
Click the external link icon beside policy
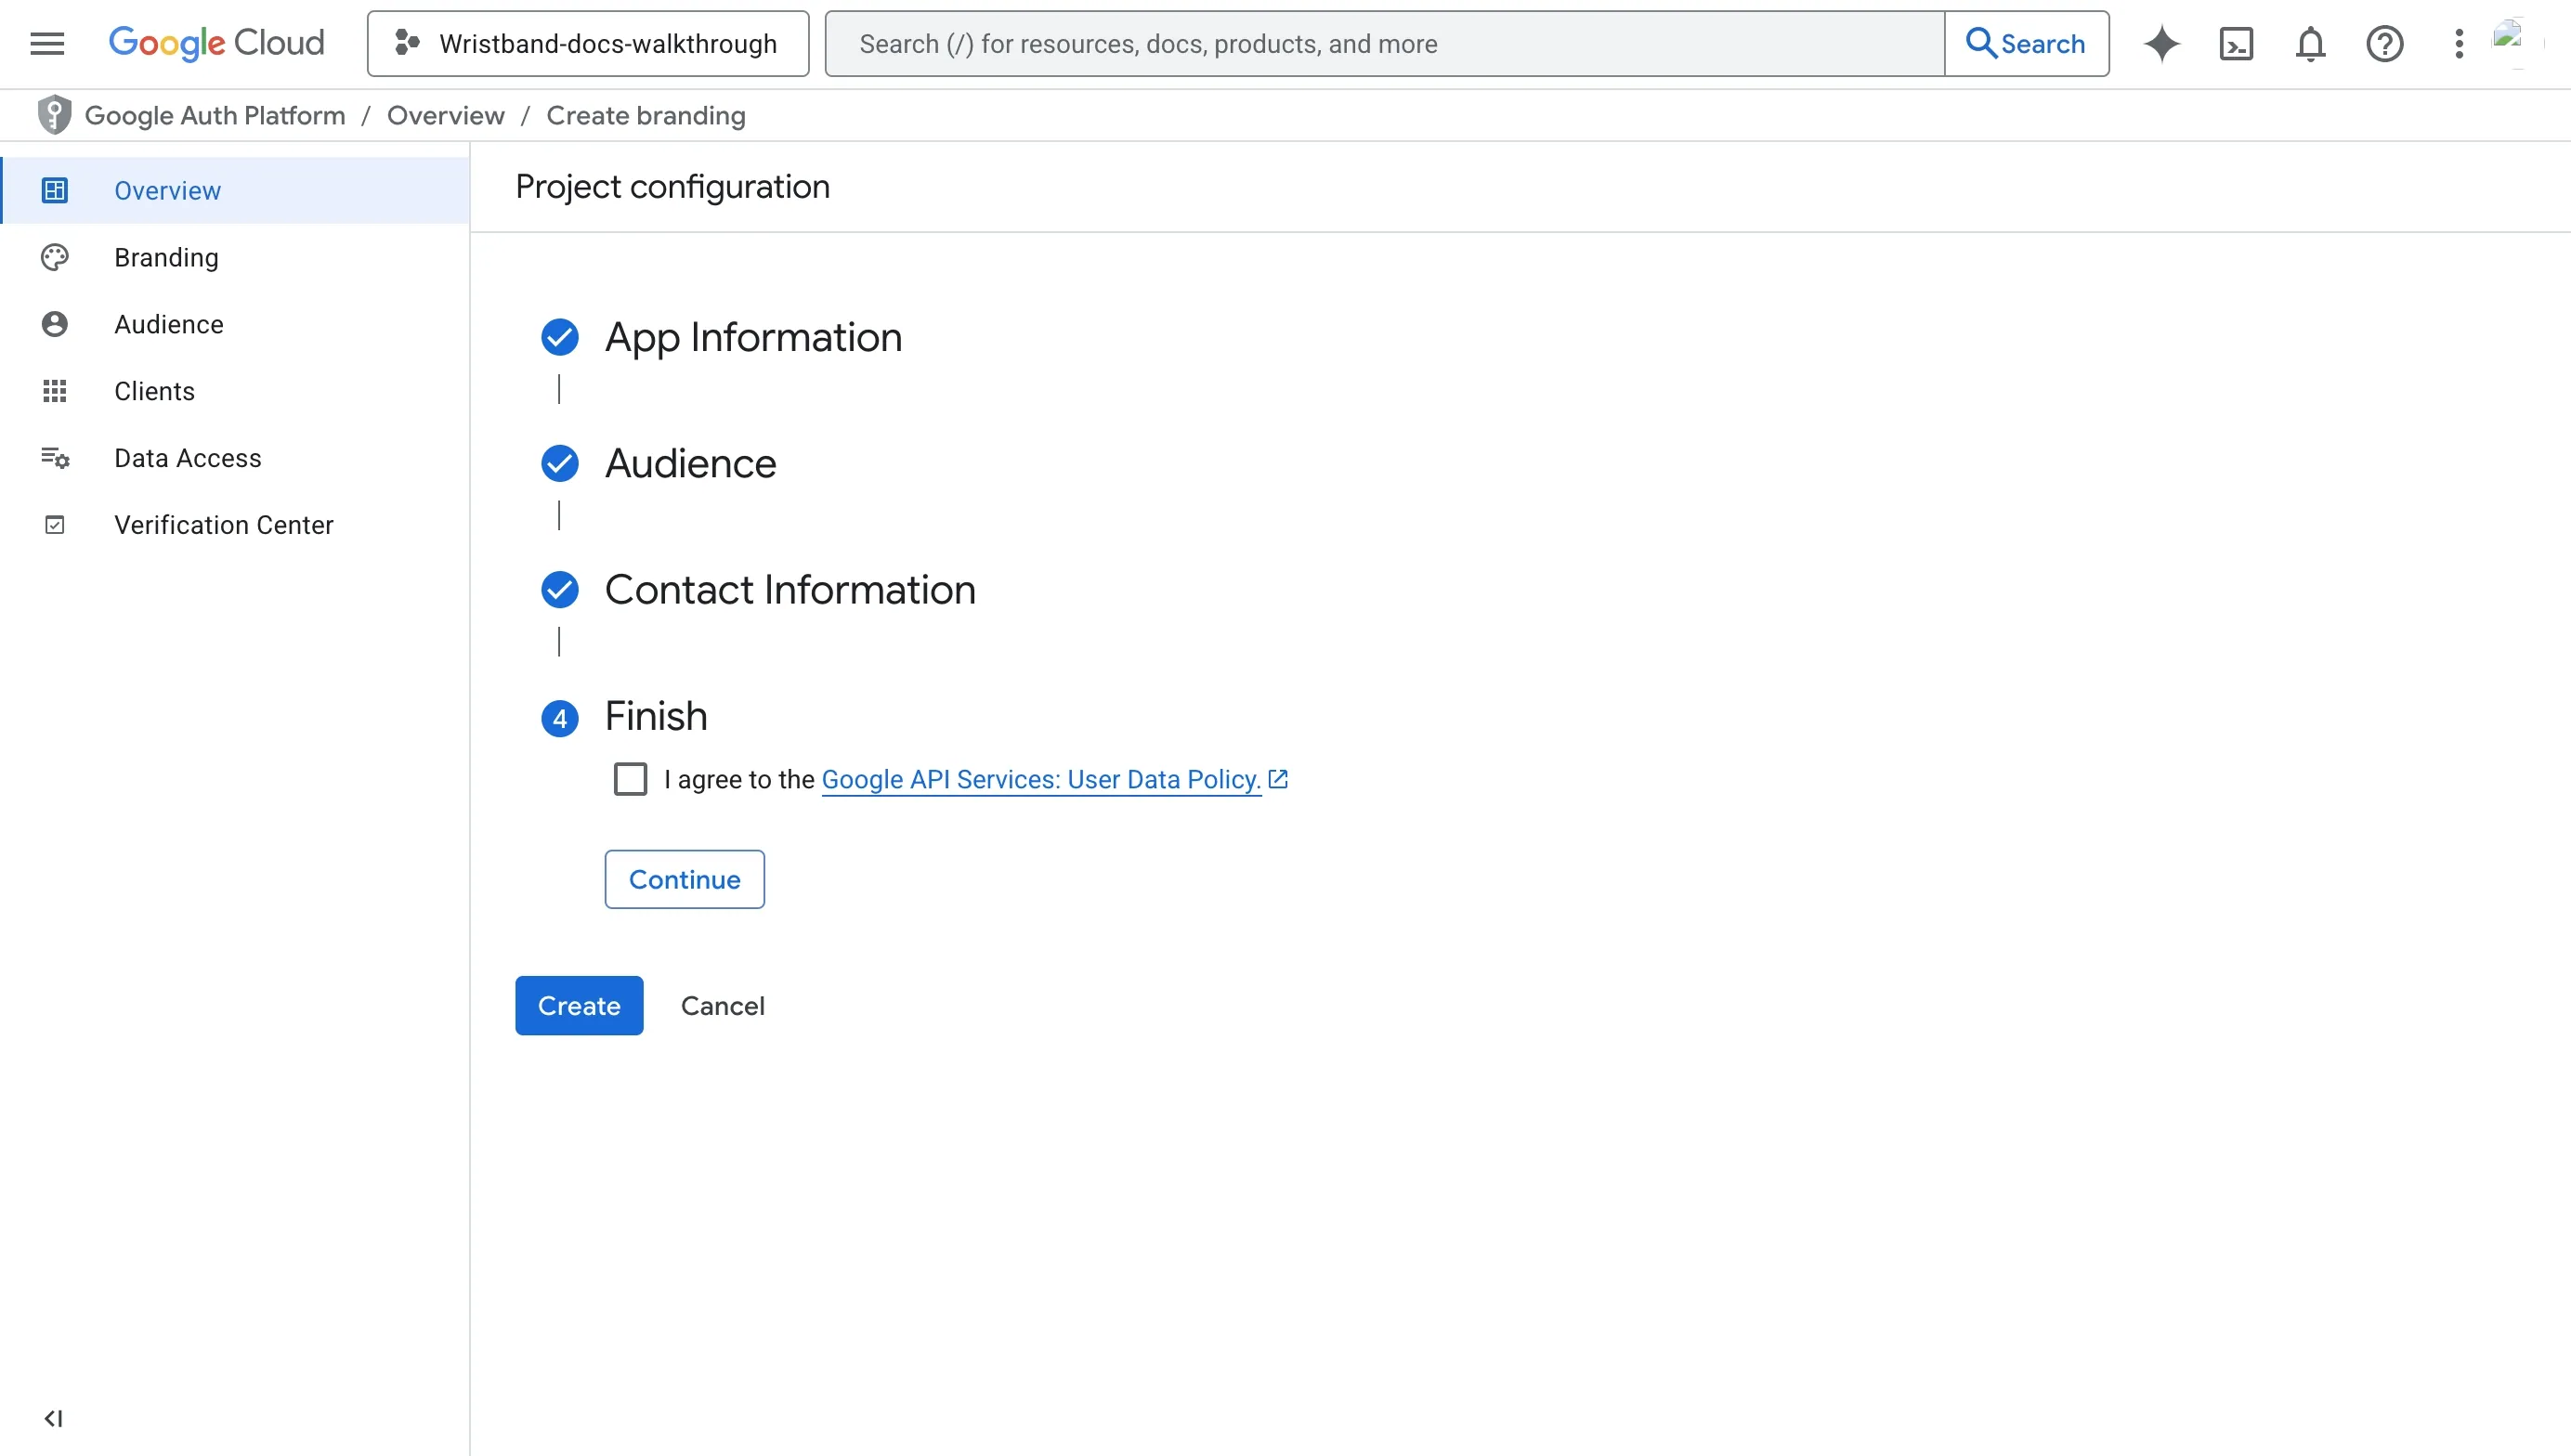coord(1278,778)
